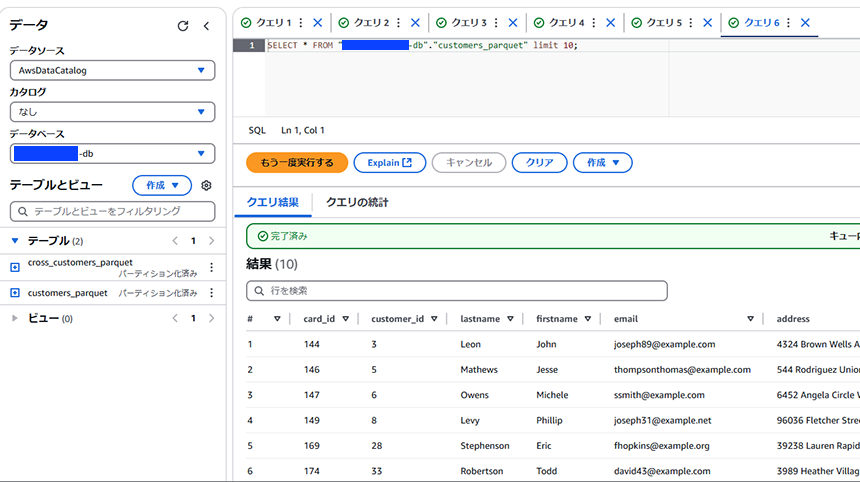Viewport: 860px width, 482px height.
Task: Expand customers_parquet table columns
Action: tap(15, 293)
